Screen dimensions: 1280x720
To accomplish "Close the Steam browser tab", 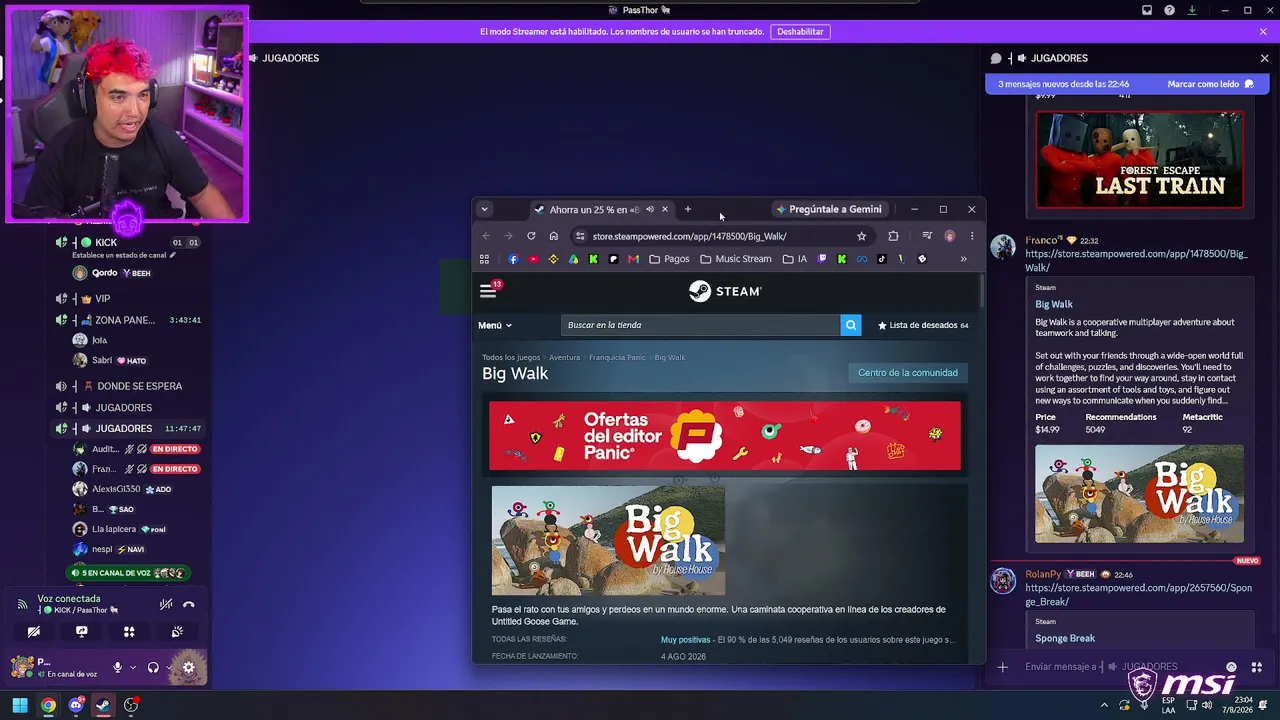I will [x=664, y=209].
